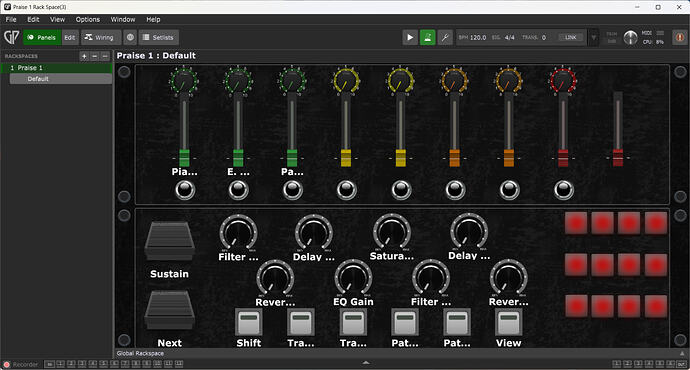The height and width of the screenshot is (370, 690).
Task: Click the transpose value field
Action: coord(544,37)
